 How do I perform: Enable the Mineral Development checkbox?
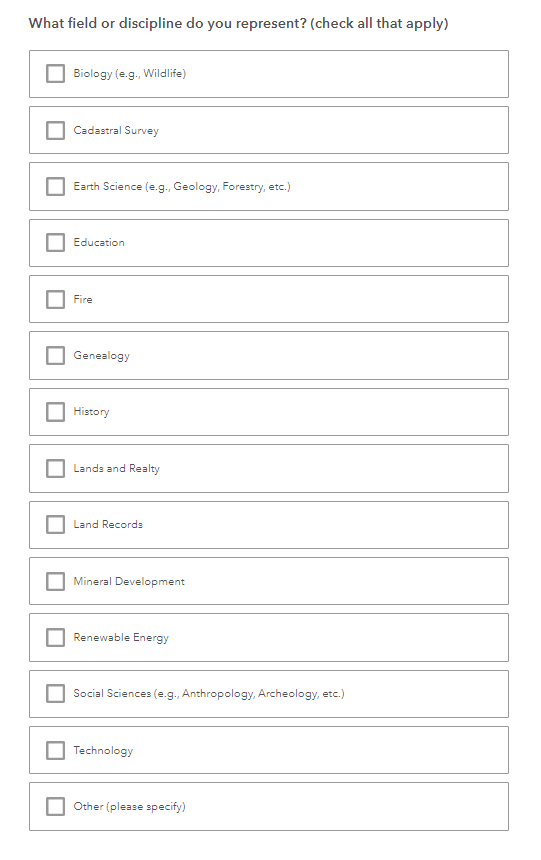pyautogui.click(x=55, y=581)
